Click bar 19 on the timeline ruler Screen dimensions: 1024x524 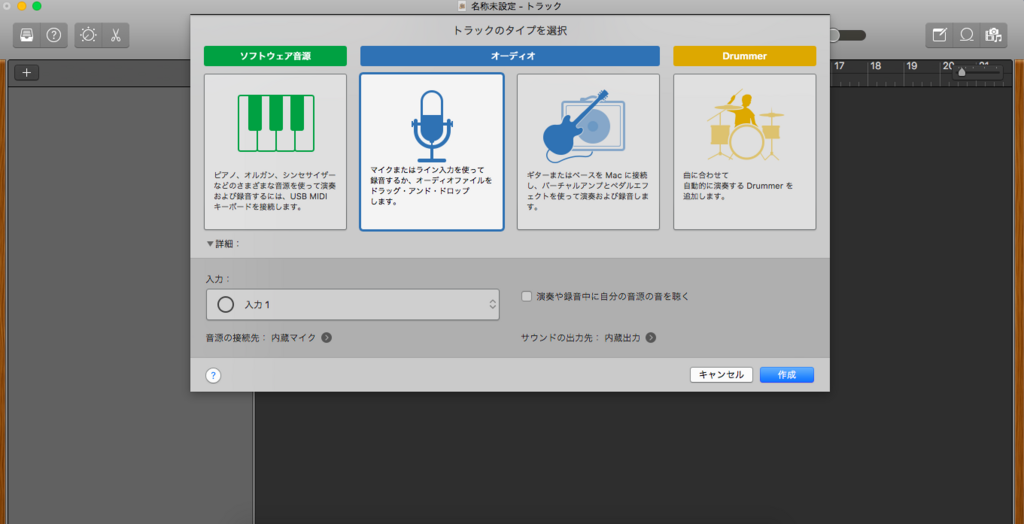coord(912,66)
